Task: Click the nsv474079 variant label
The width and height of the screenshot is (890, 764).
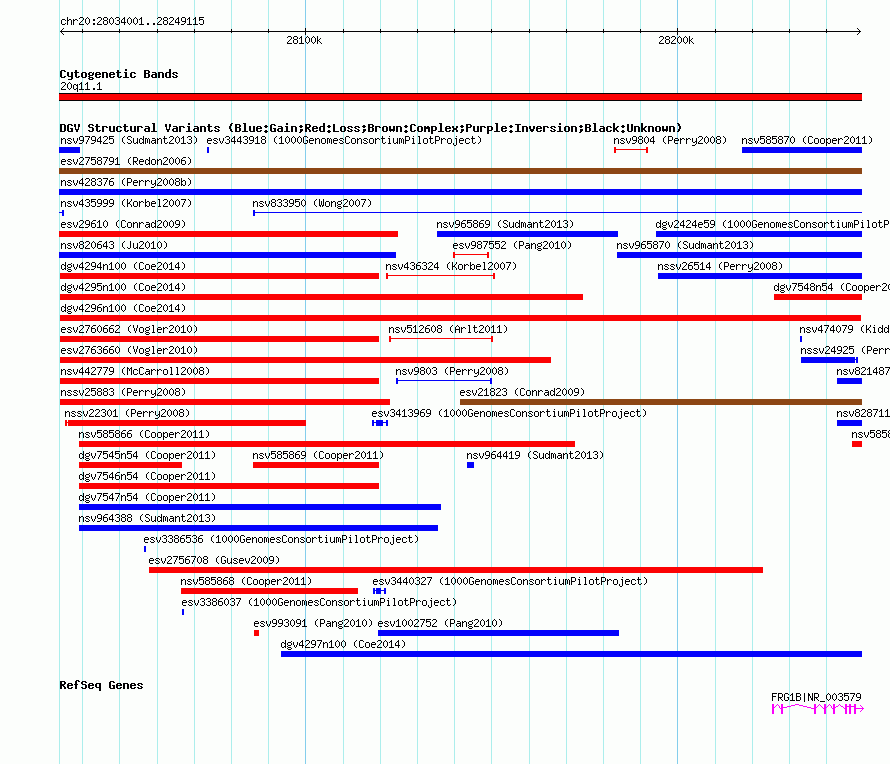Action: (x=844, y=329)
